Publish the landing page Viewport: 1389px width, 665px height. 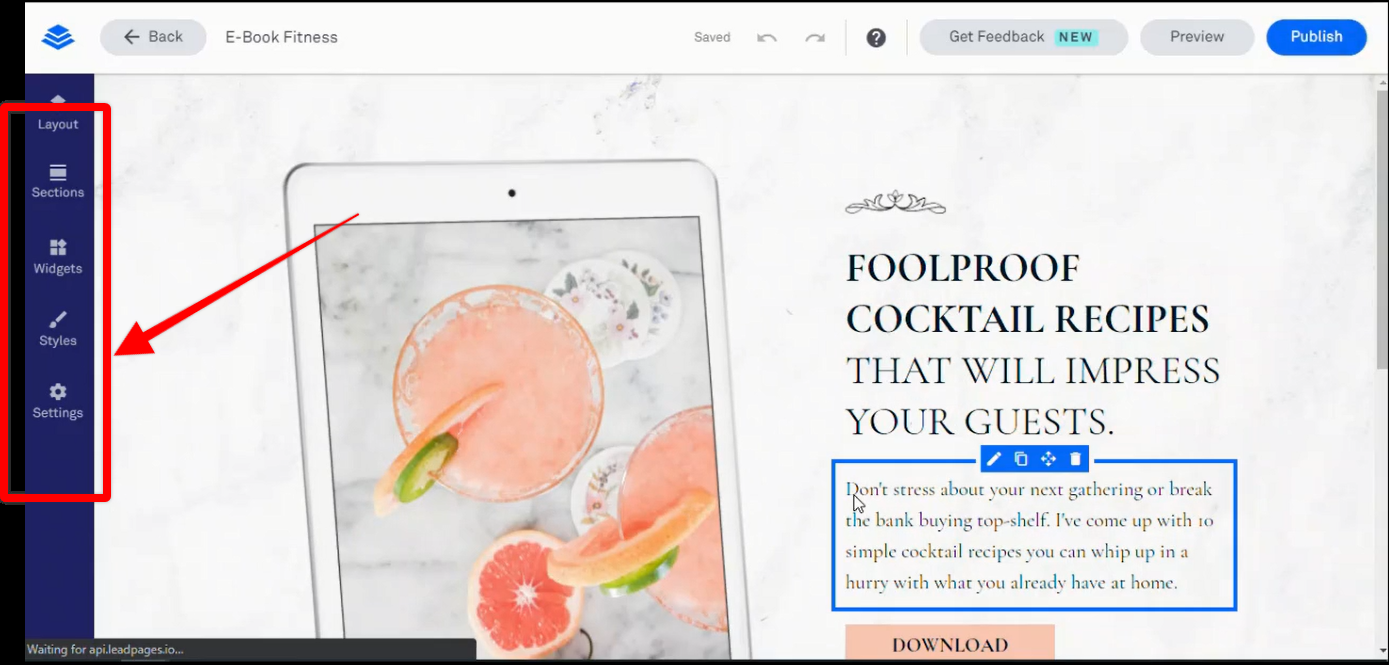coord(1316,37)
